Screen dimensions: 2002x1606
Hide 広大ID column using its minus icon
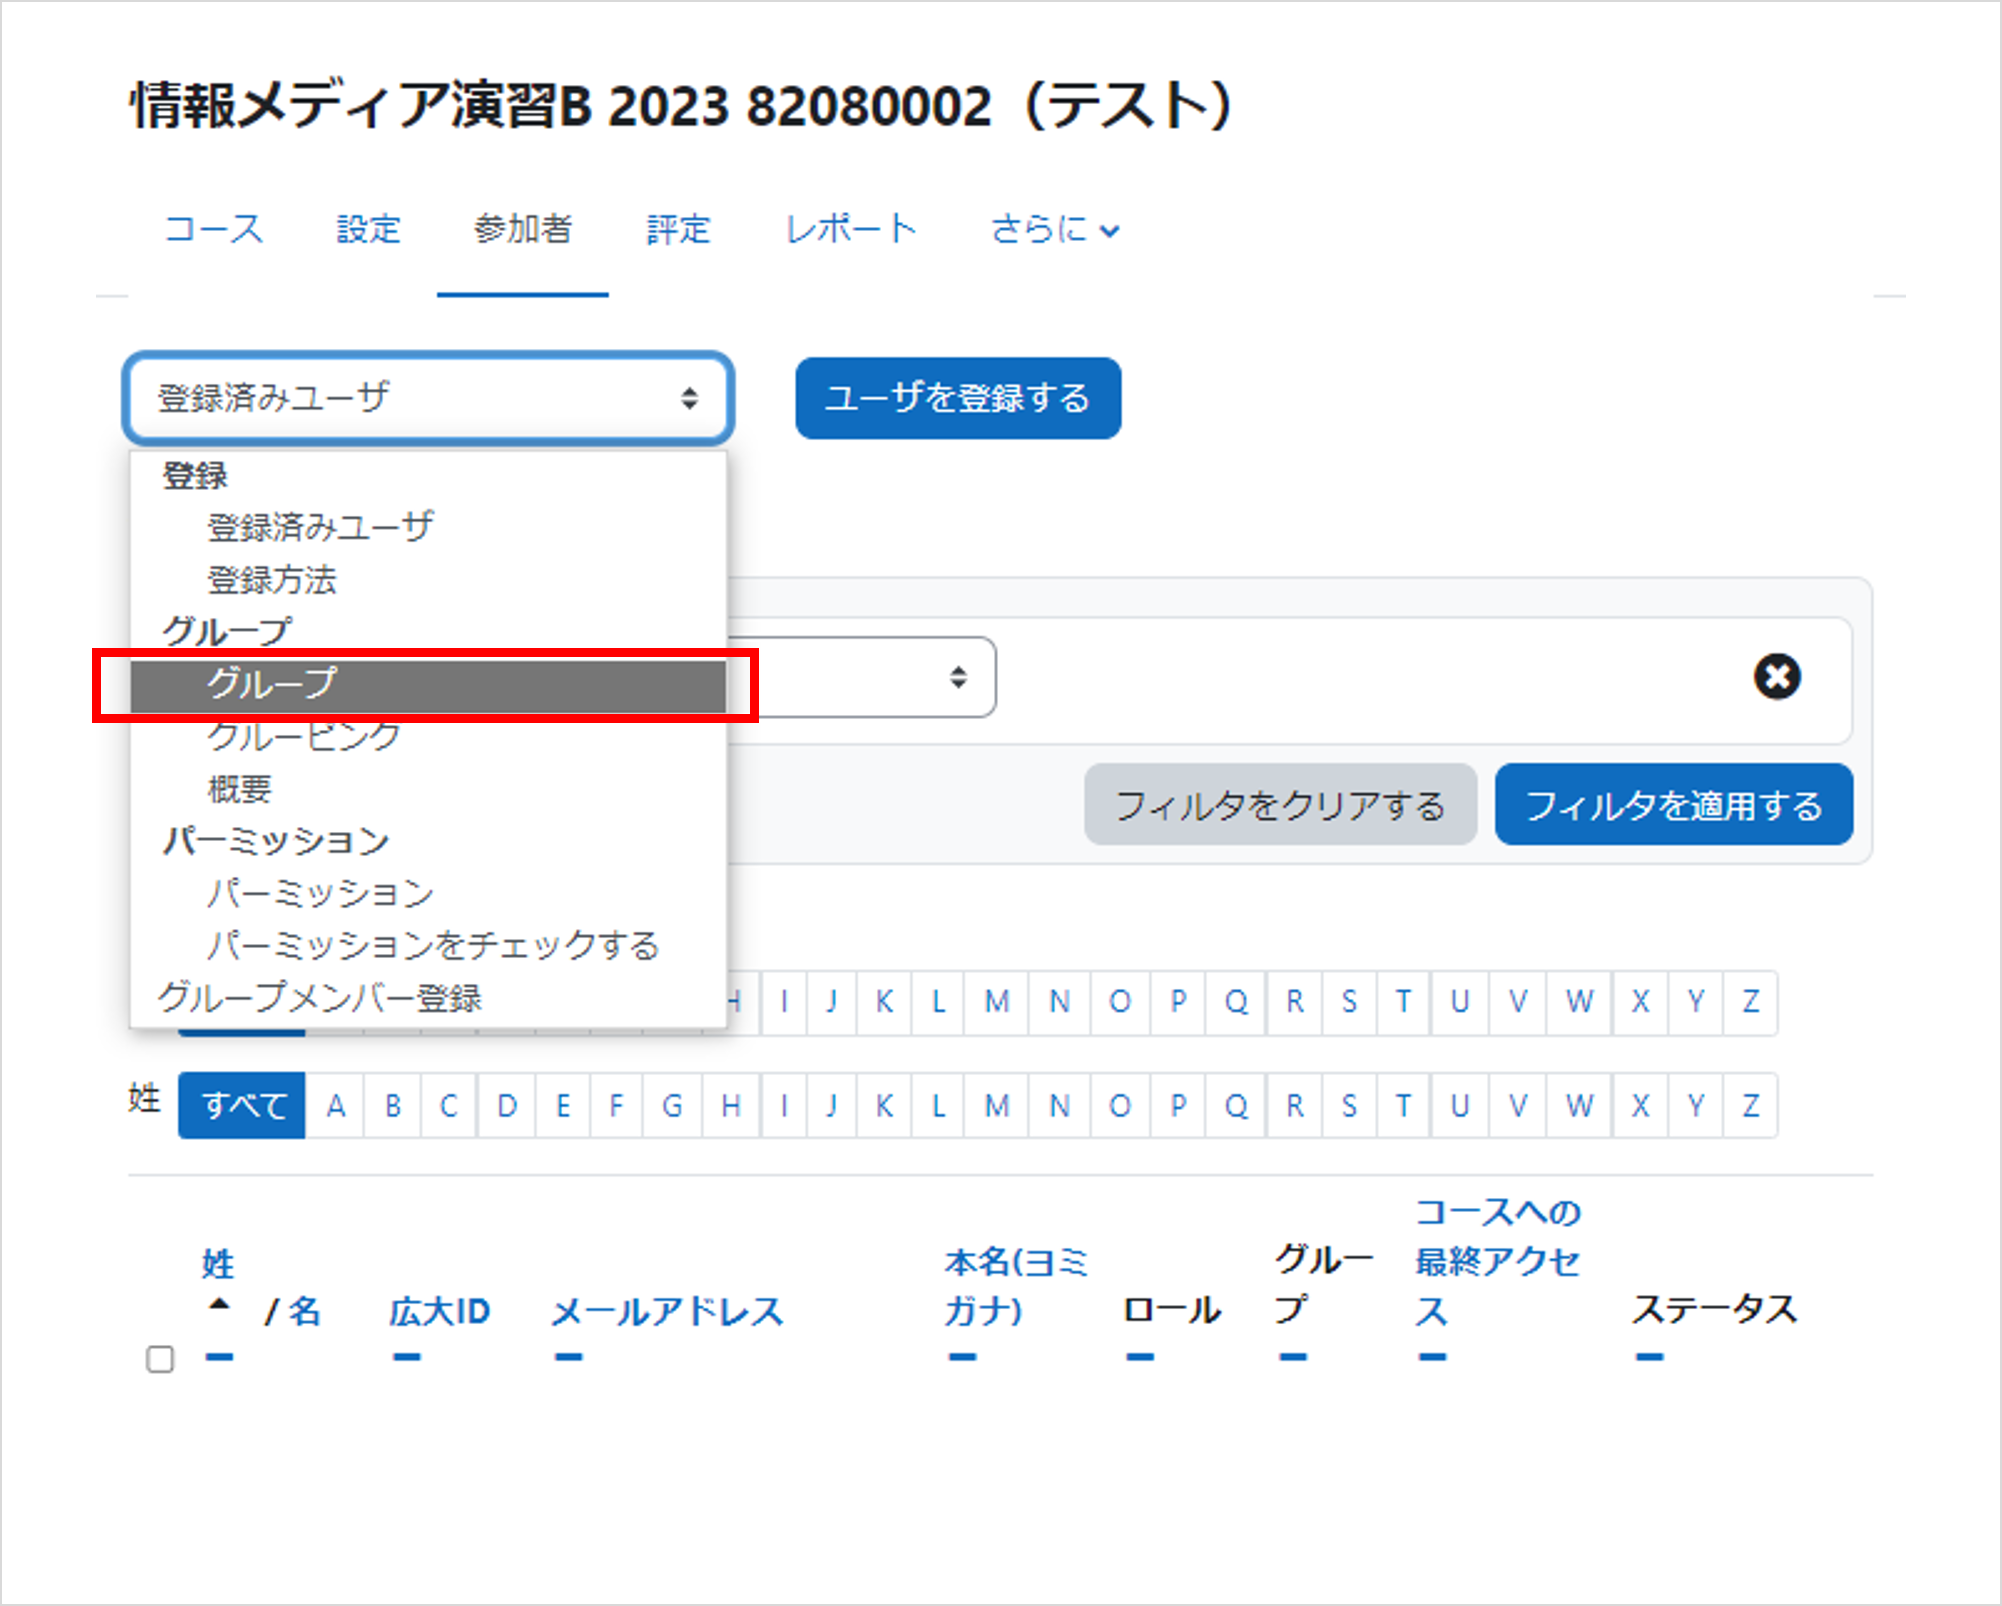click(x=406, y=1357)
